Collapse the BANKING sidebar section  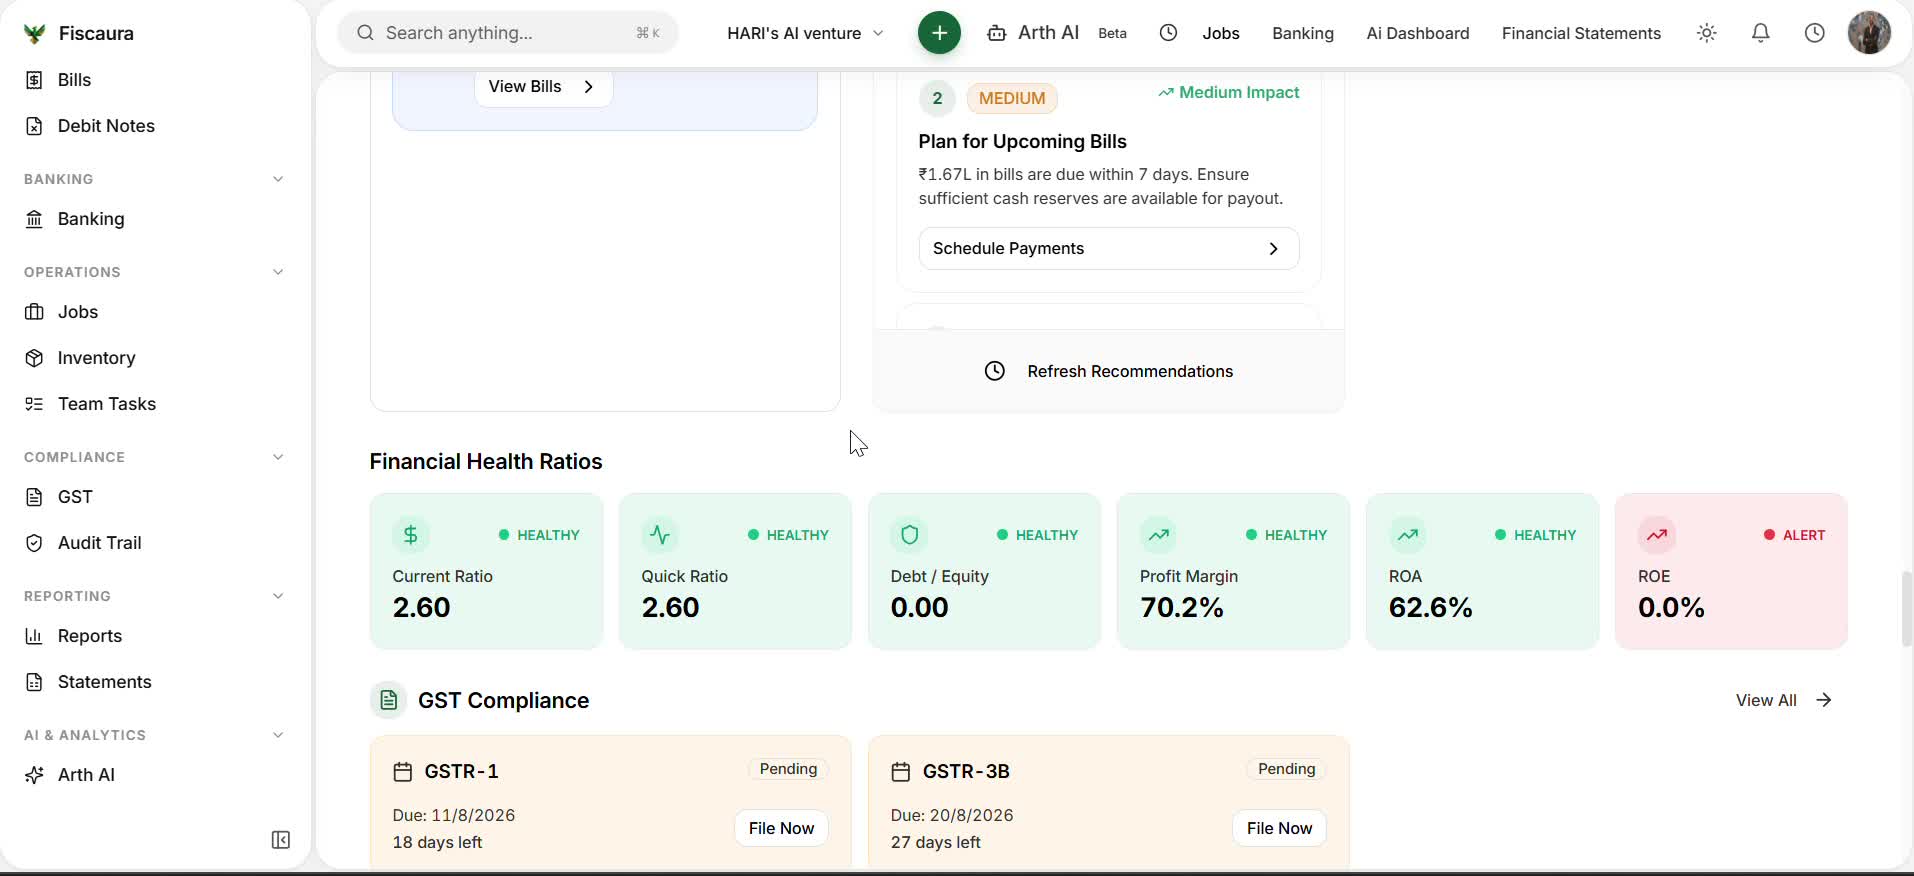coord(278,179)
